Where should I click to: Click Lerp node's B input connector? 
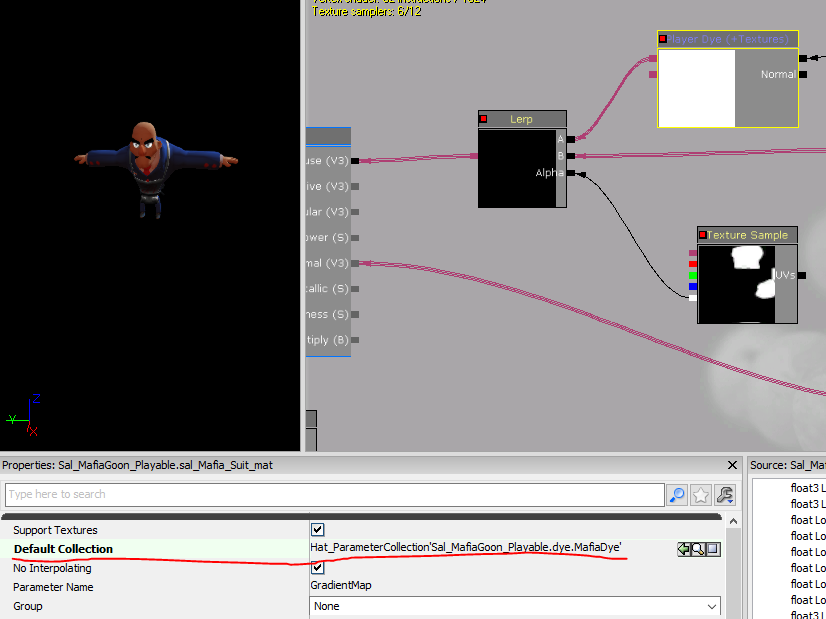point(571,156)
